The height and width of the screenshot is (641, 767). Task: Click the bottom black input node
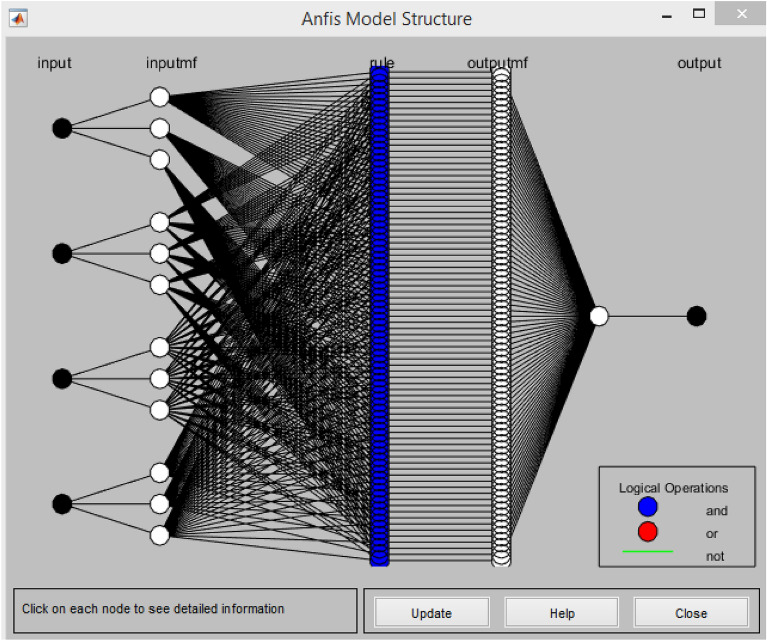pyautogui.click(x=62, y=503)
